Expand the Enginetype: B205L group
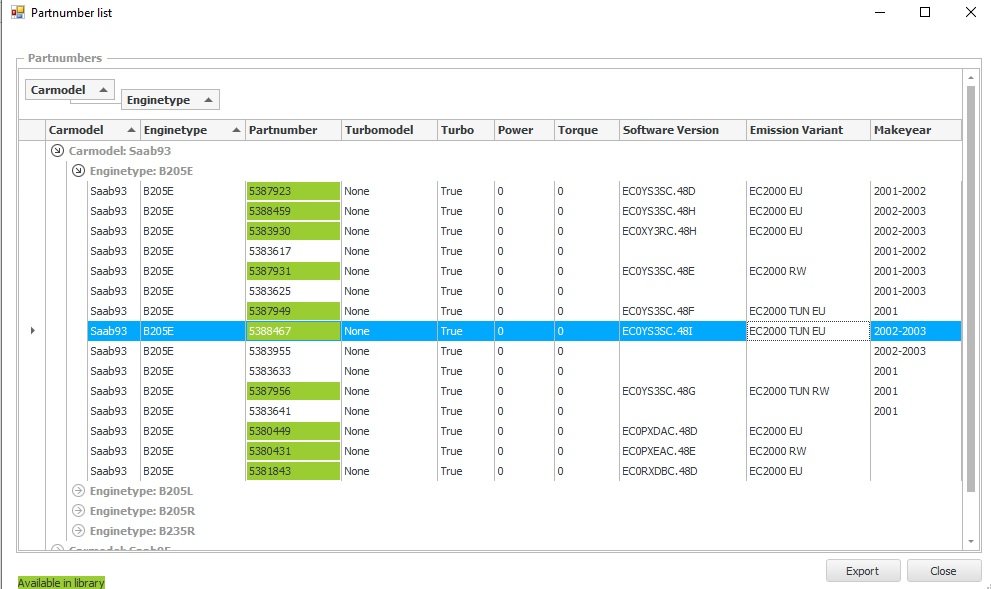Viewport: 991px width, 589px height. coord(78,490)
